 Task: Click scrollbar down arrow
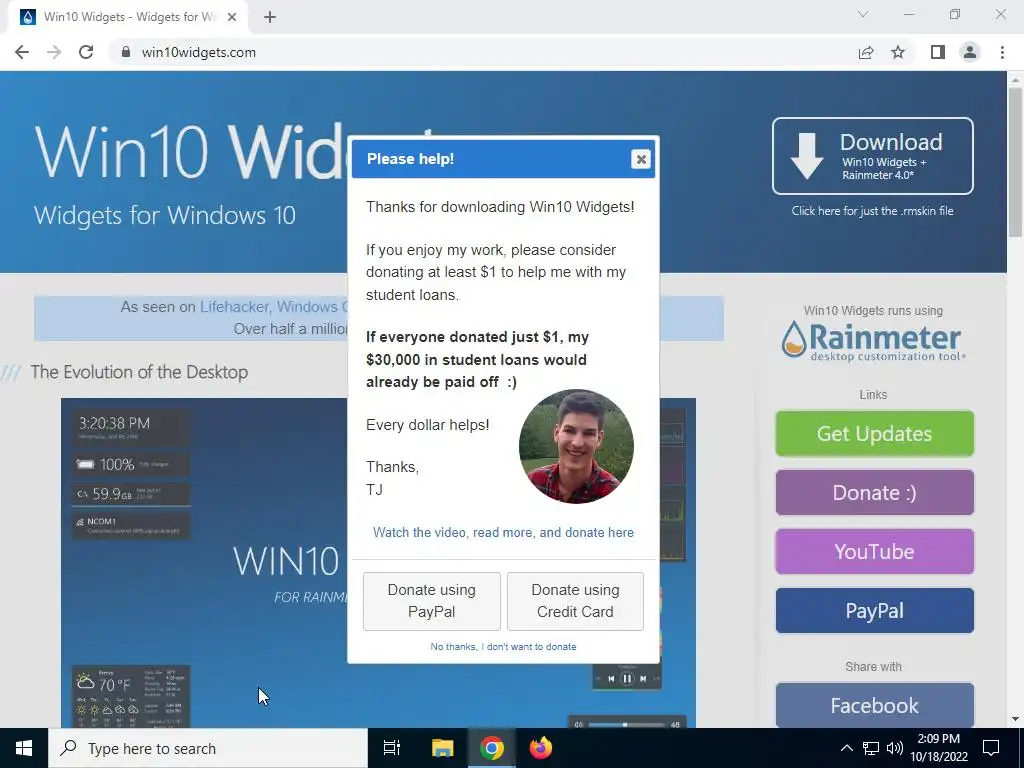click(1015, 720)
